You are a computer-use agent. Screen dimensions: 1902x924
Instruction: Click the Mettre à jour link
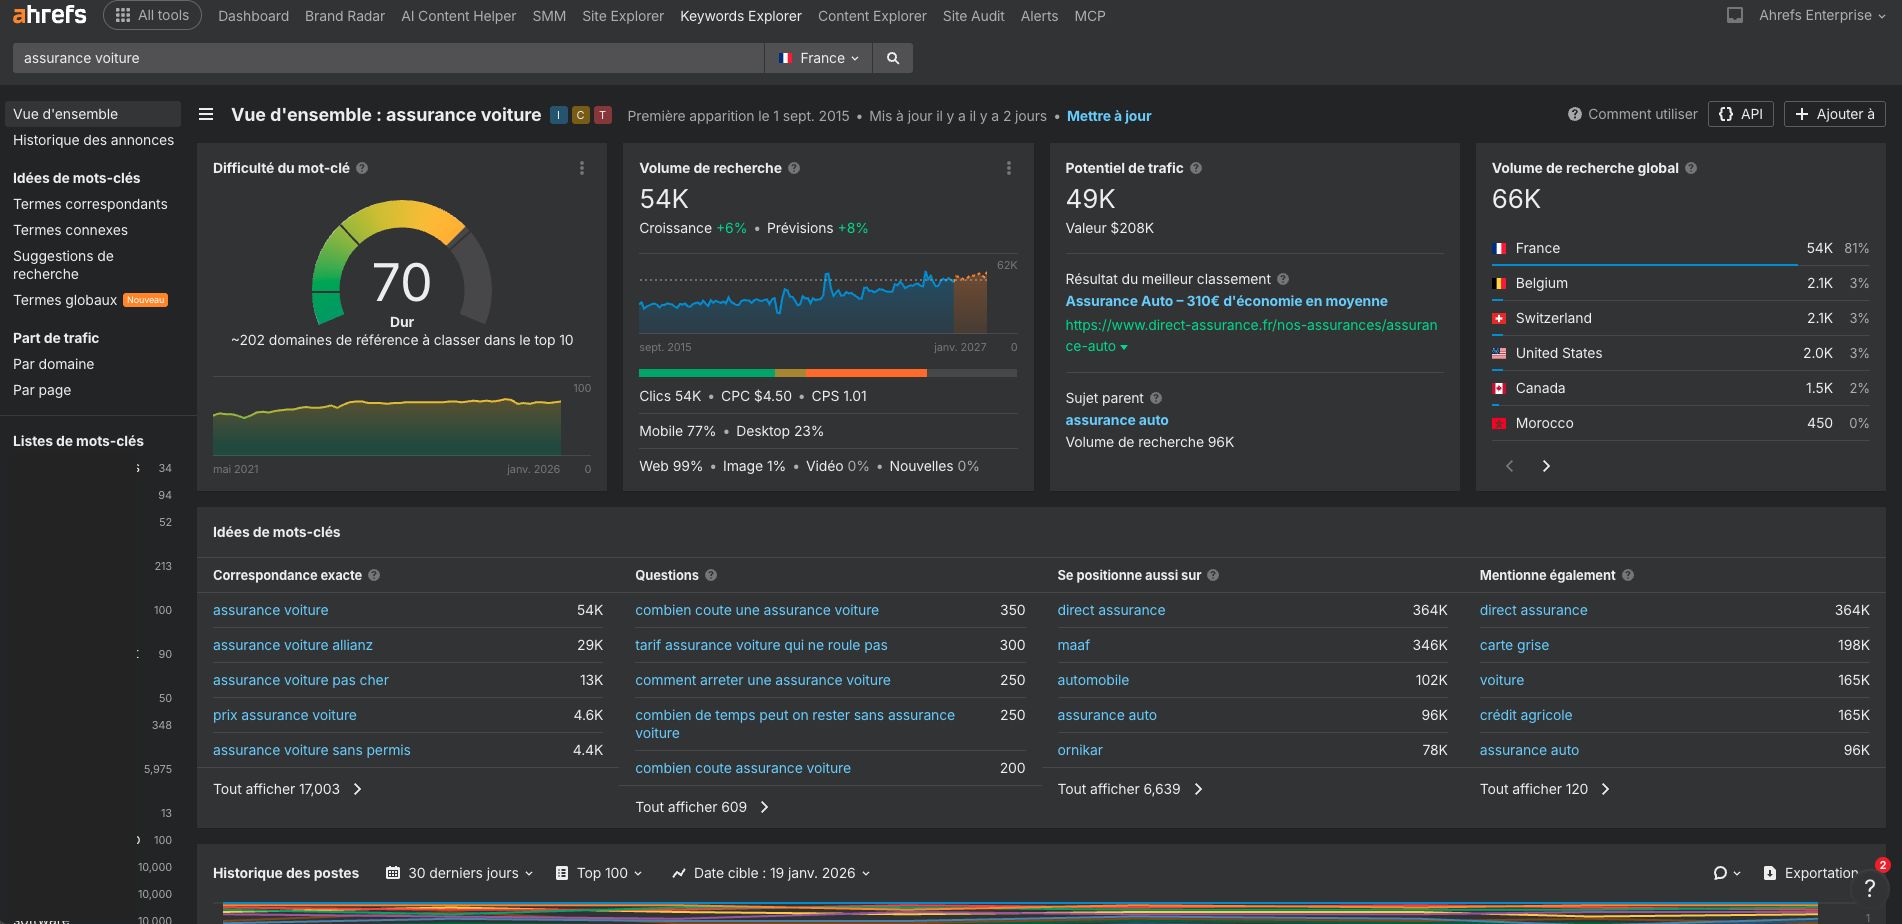pos(1109,115)
